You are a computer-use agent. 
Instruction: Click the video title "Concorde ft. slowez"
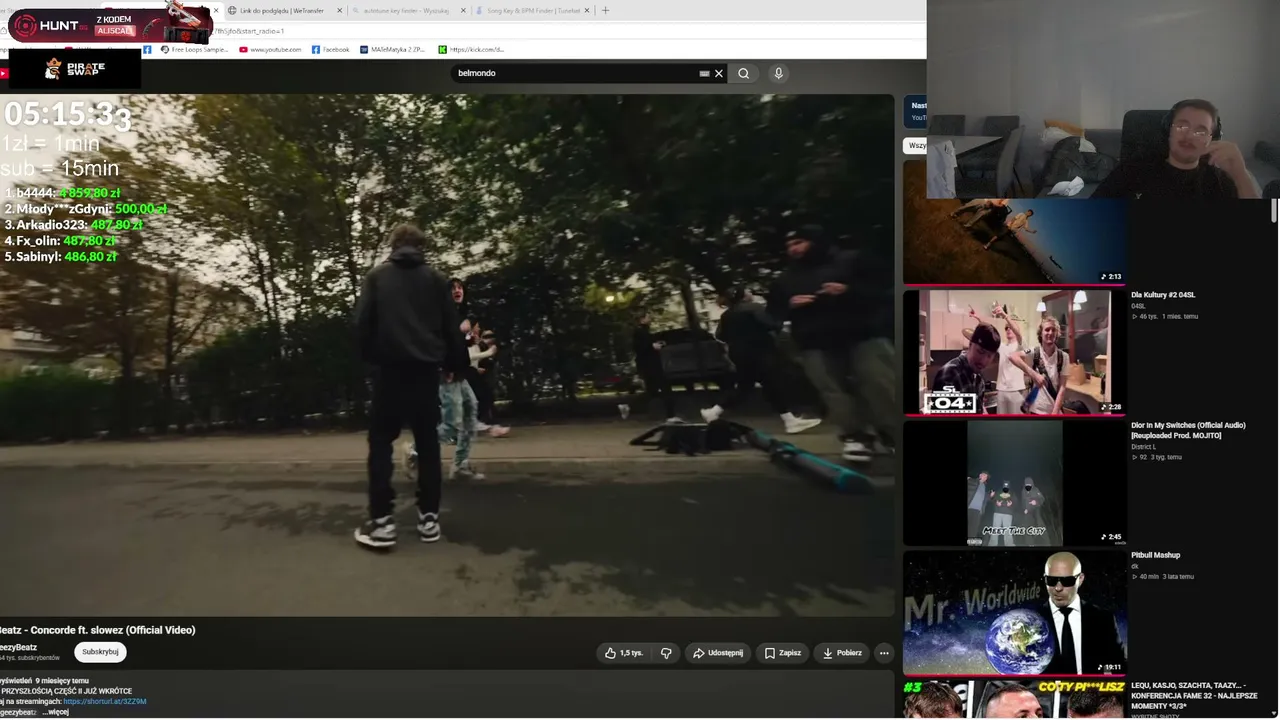click(x=98, y=630)
